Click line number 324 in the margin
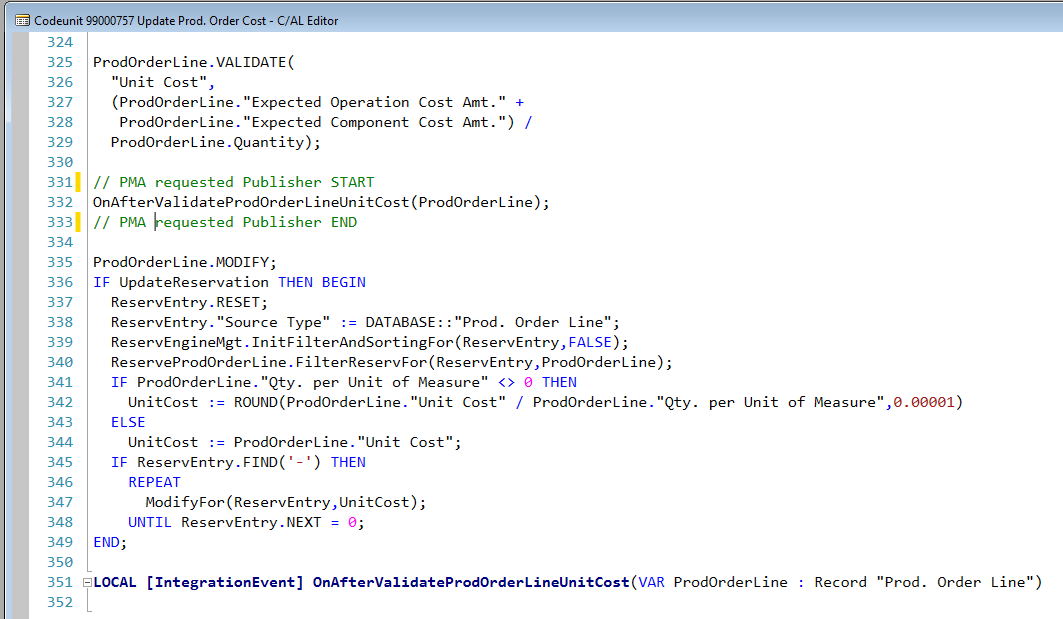Screen dimensions: 1063x619 tap(58, 42)
